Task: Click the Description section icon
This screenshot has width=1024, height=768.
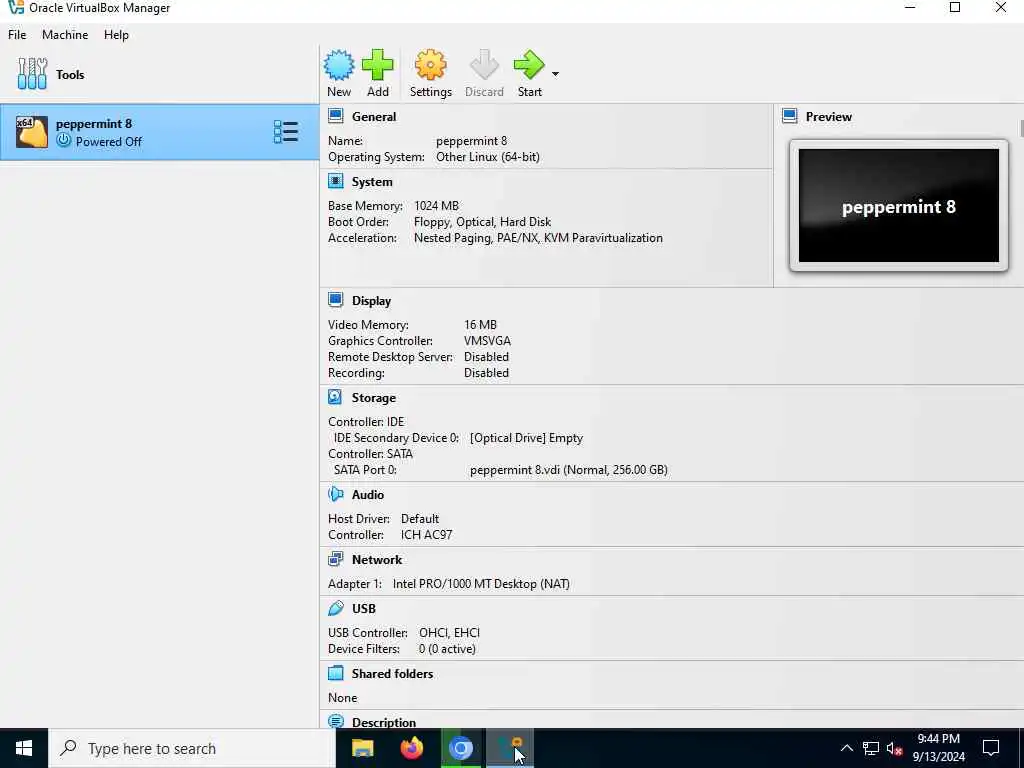Action: [x=336, y=721]
